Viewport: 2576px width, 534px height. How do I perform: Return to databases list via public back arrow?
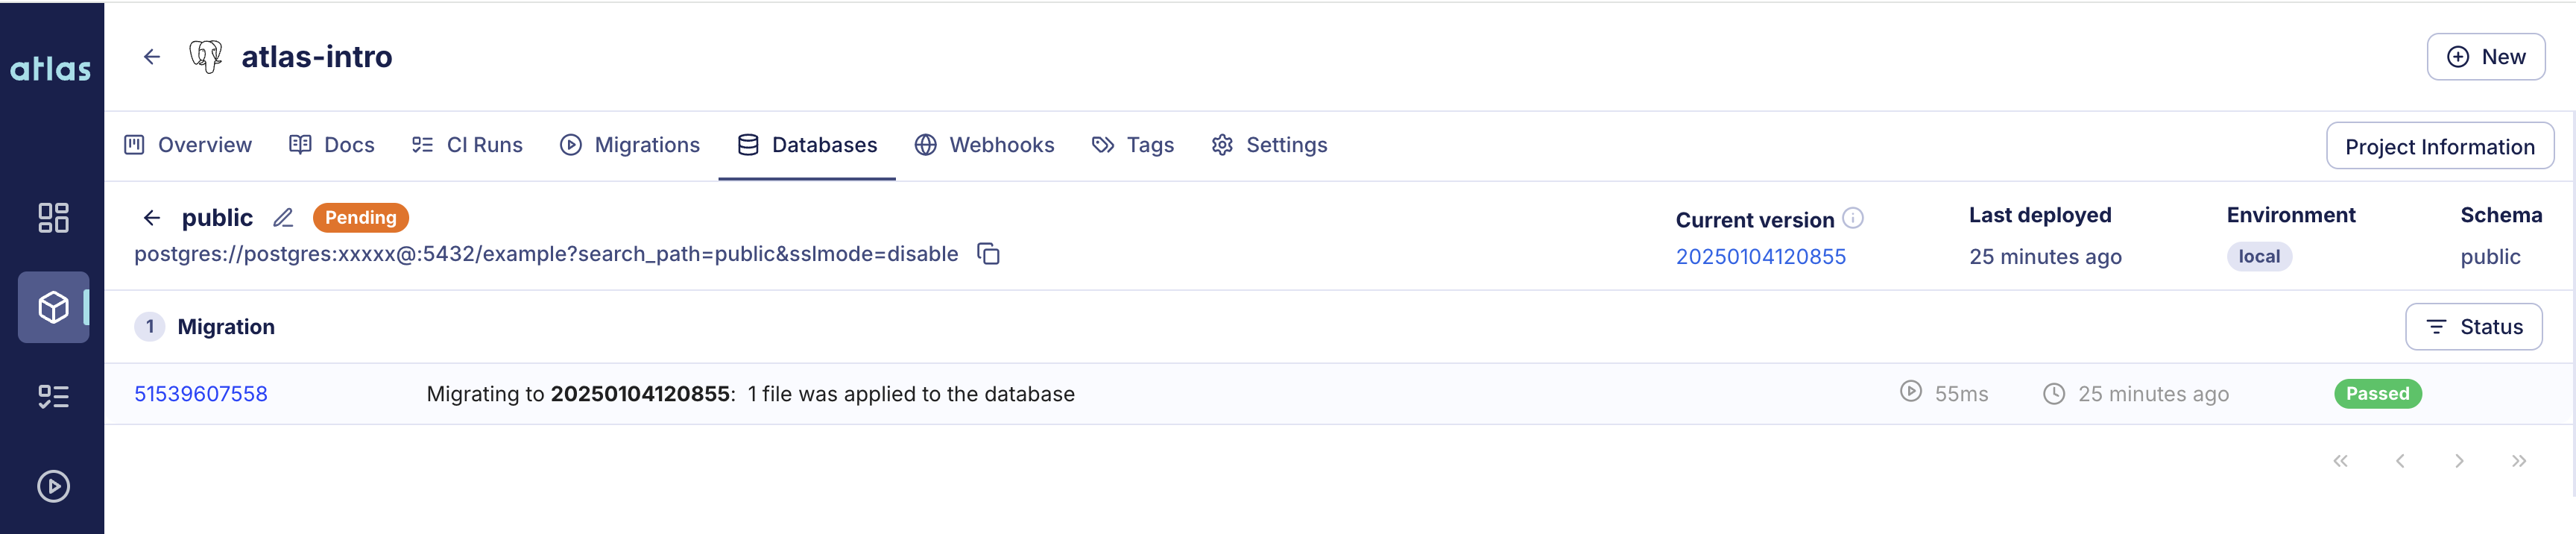(x=152, y=217)
